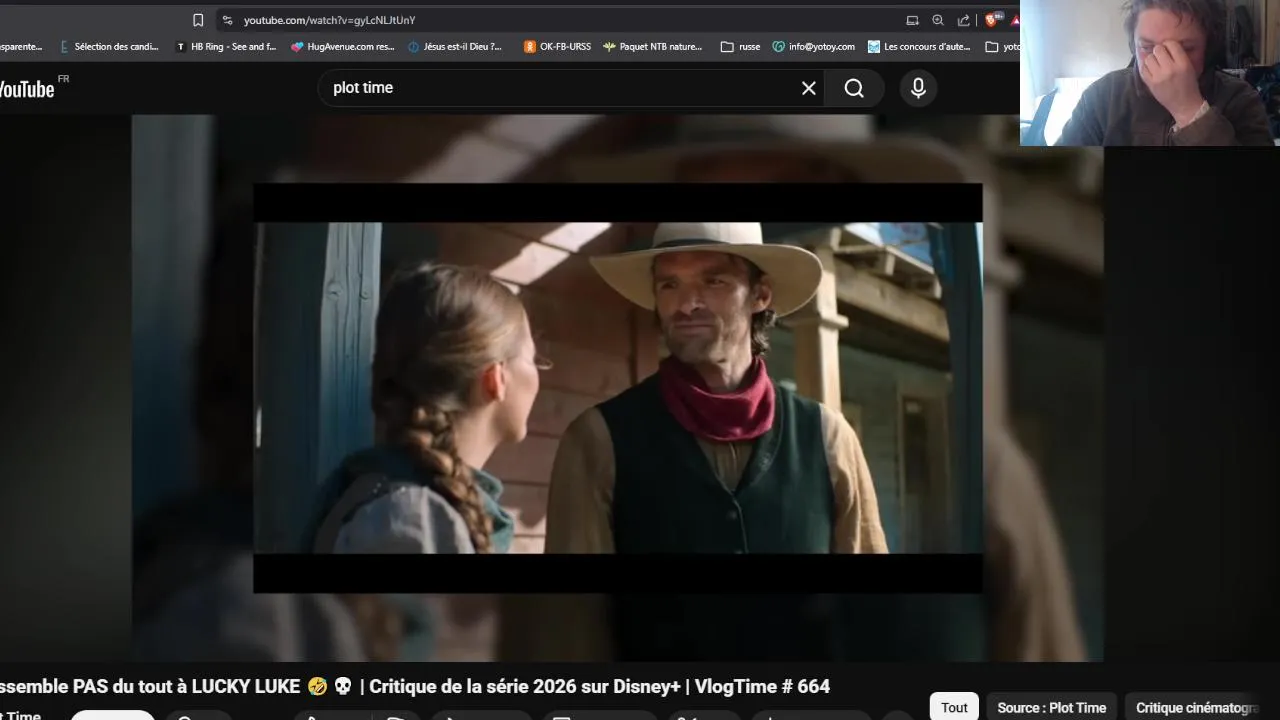The width and height of the screenshot is (1280, 720).
Task: Open the "OK-FB-URSS" bookmark
Action: pyautogui.click(x=558, y=46)
